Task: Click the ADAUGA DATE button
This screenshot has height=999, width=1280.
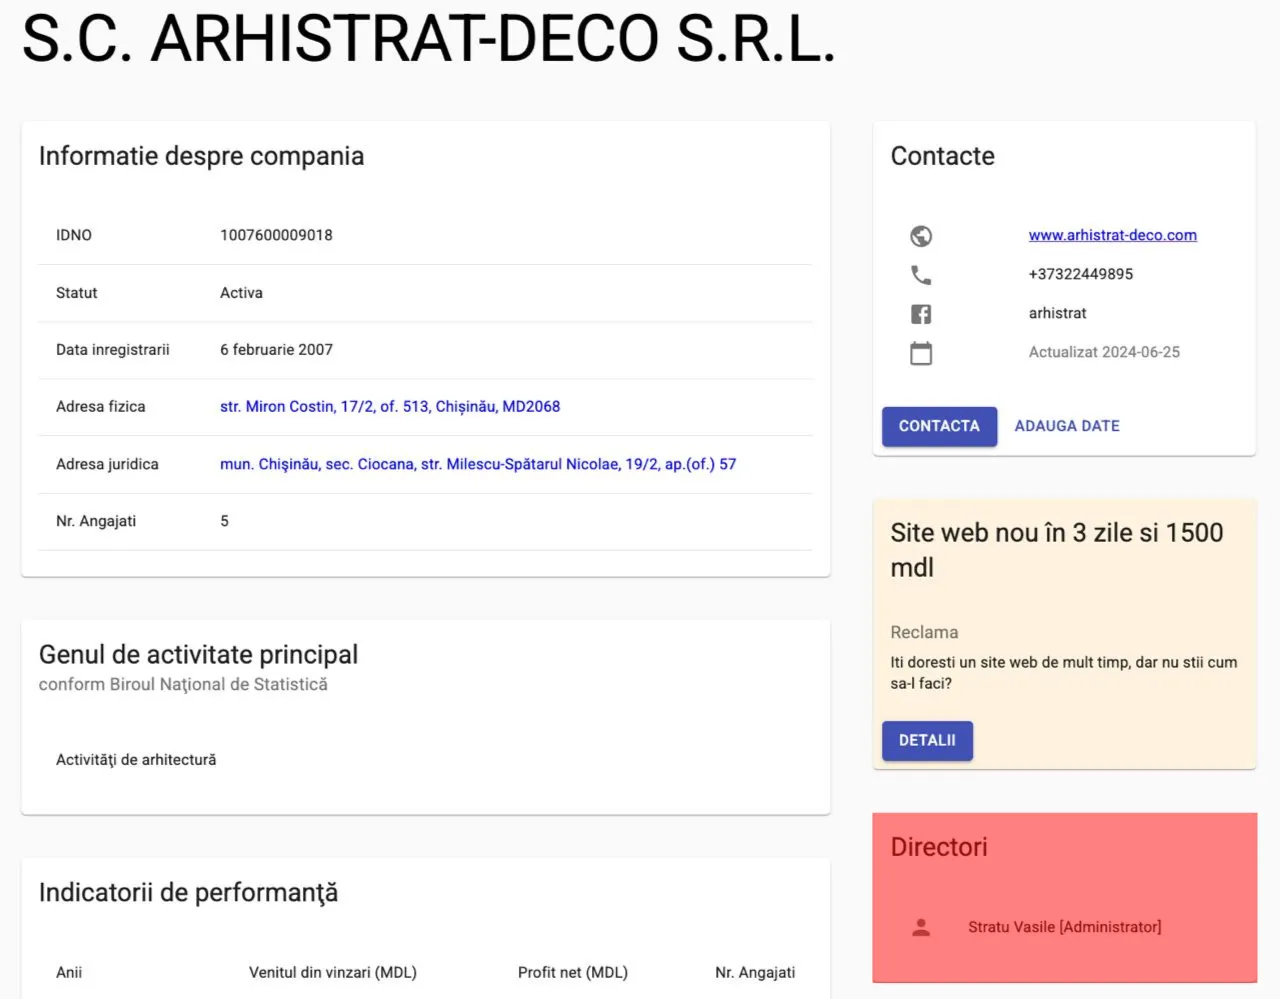Action: (1067, 426)
